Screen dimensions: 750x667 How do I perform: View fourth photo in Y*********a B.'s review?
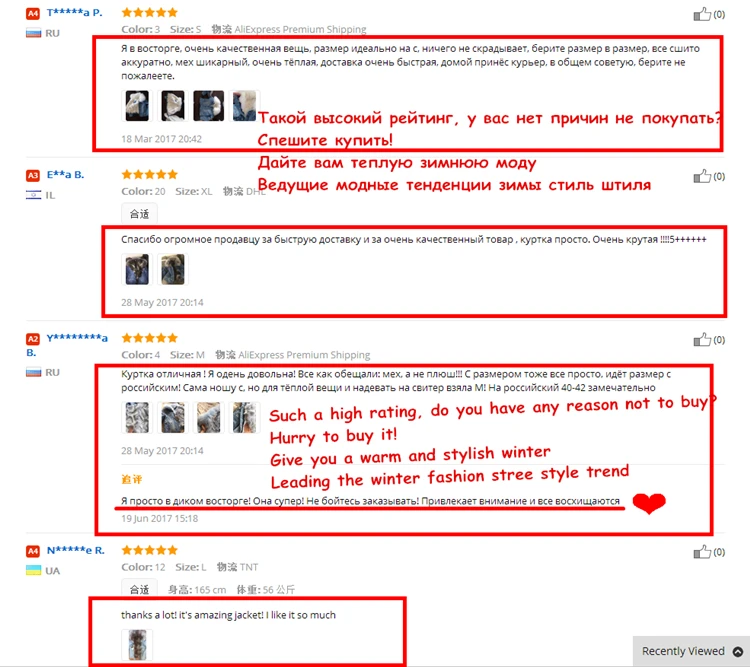click(244, 417)
